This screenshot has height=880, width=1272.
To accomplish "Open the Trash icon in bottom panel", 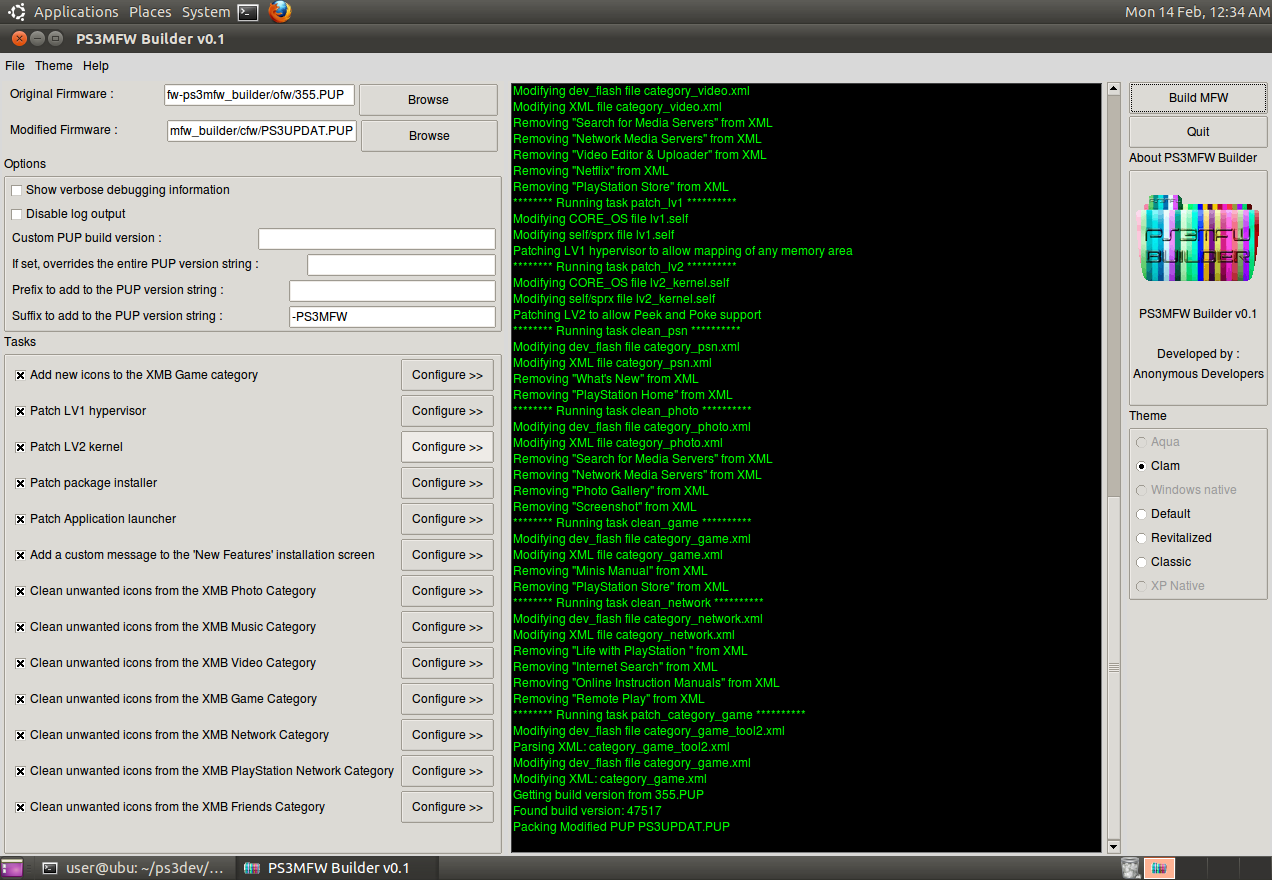I will 1130,868.
